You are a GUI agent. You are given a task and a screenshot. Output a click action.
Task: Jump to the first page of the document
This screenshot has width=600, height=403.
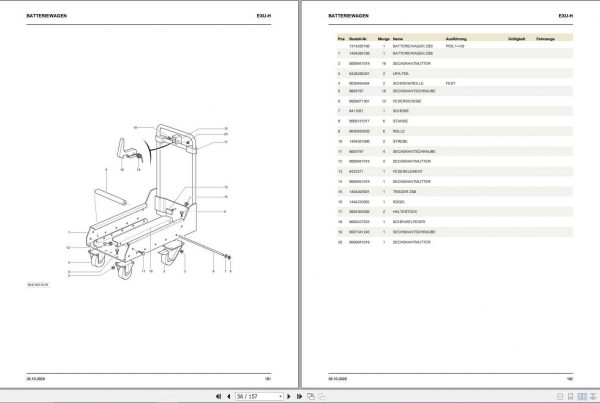(x=218, y=396)
